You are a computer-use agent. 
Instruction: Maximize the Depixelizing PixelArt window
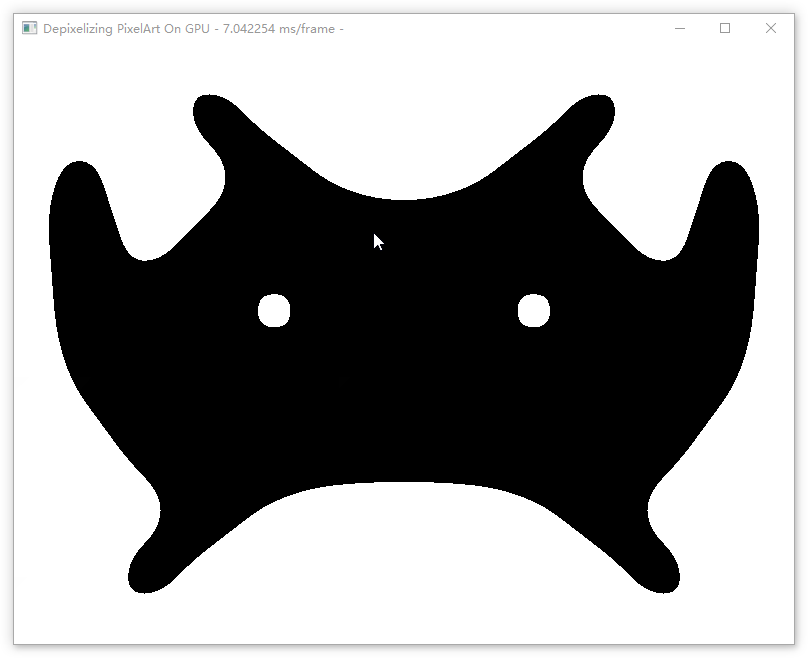725,28
